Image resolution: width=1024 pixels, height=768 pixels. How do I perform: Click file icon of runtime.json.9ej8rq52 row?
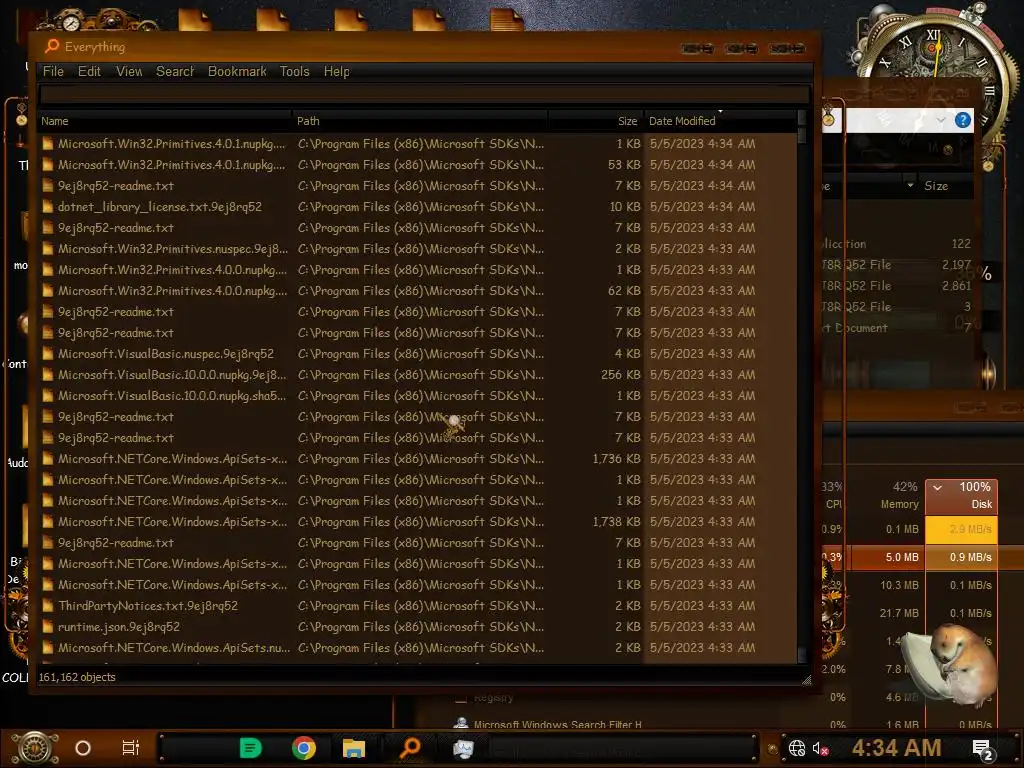point(48,627)
